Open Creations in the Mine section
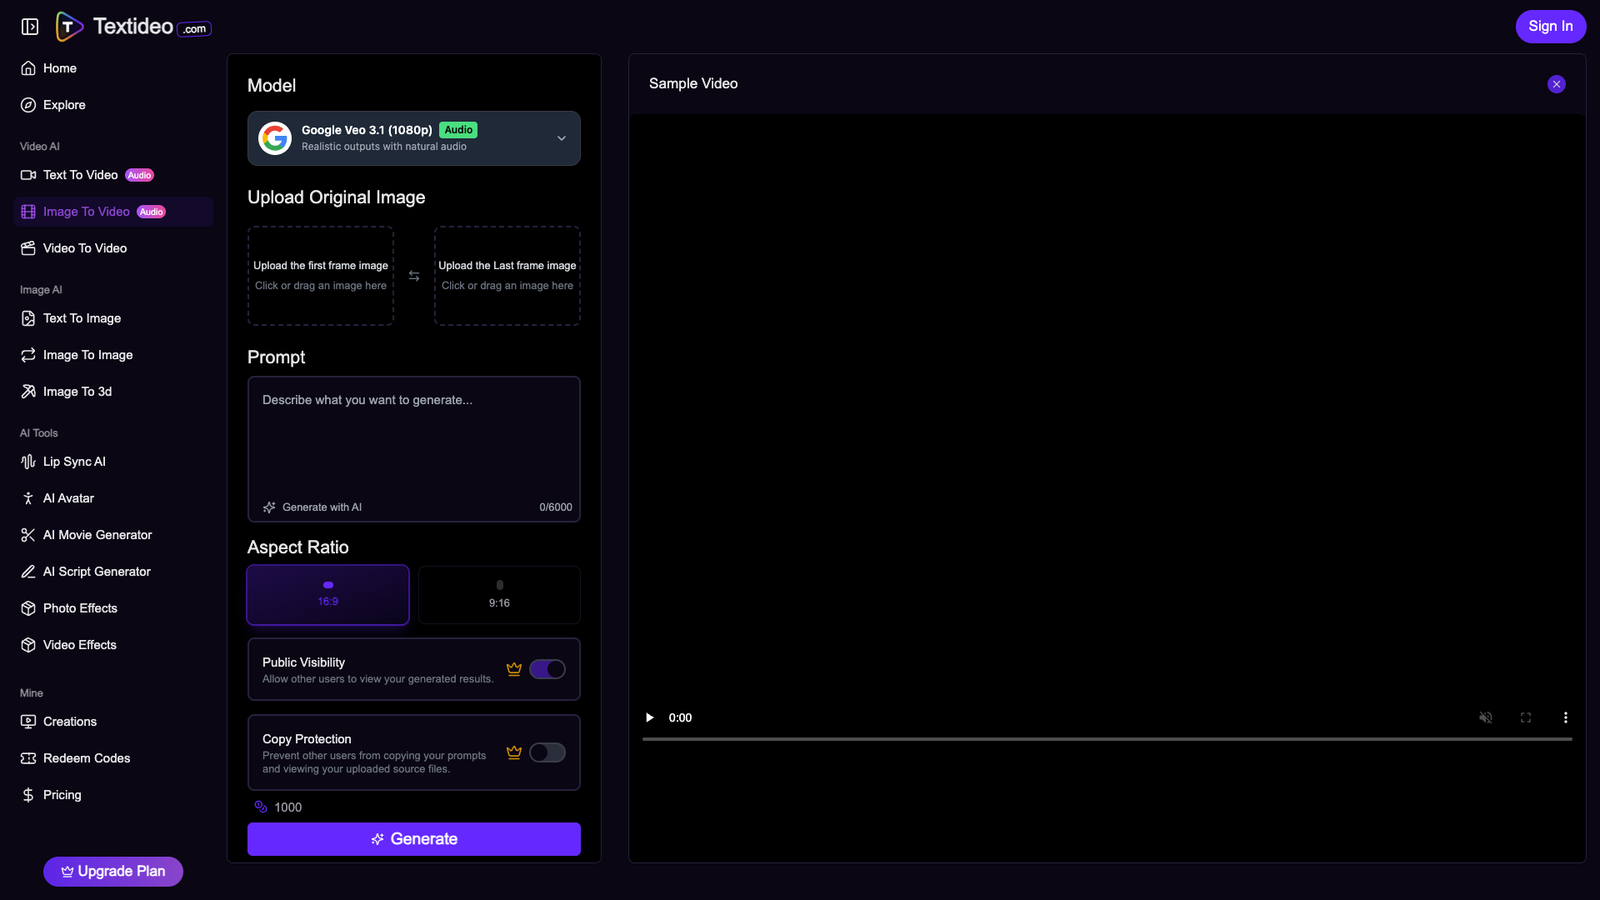Screen dimensions: 1600x900 click(x=113, y=722)
